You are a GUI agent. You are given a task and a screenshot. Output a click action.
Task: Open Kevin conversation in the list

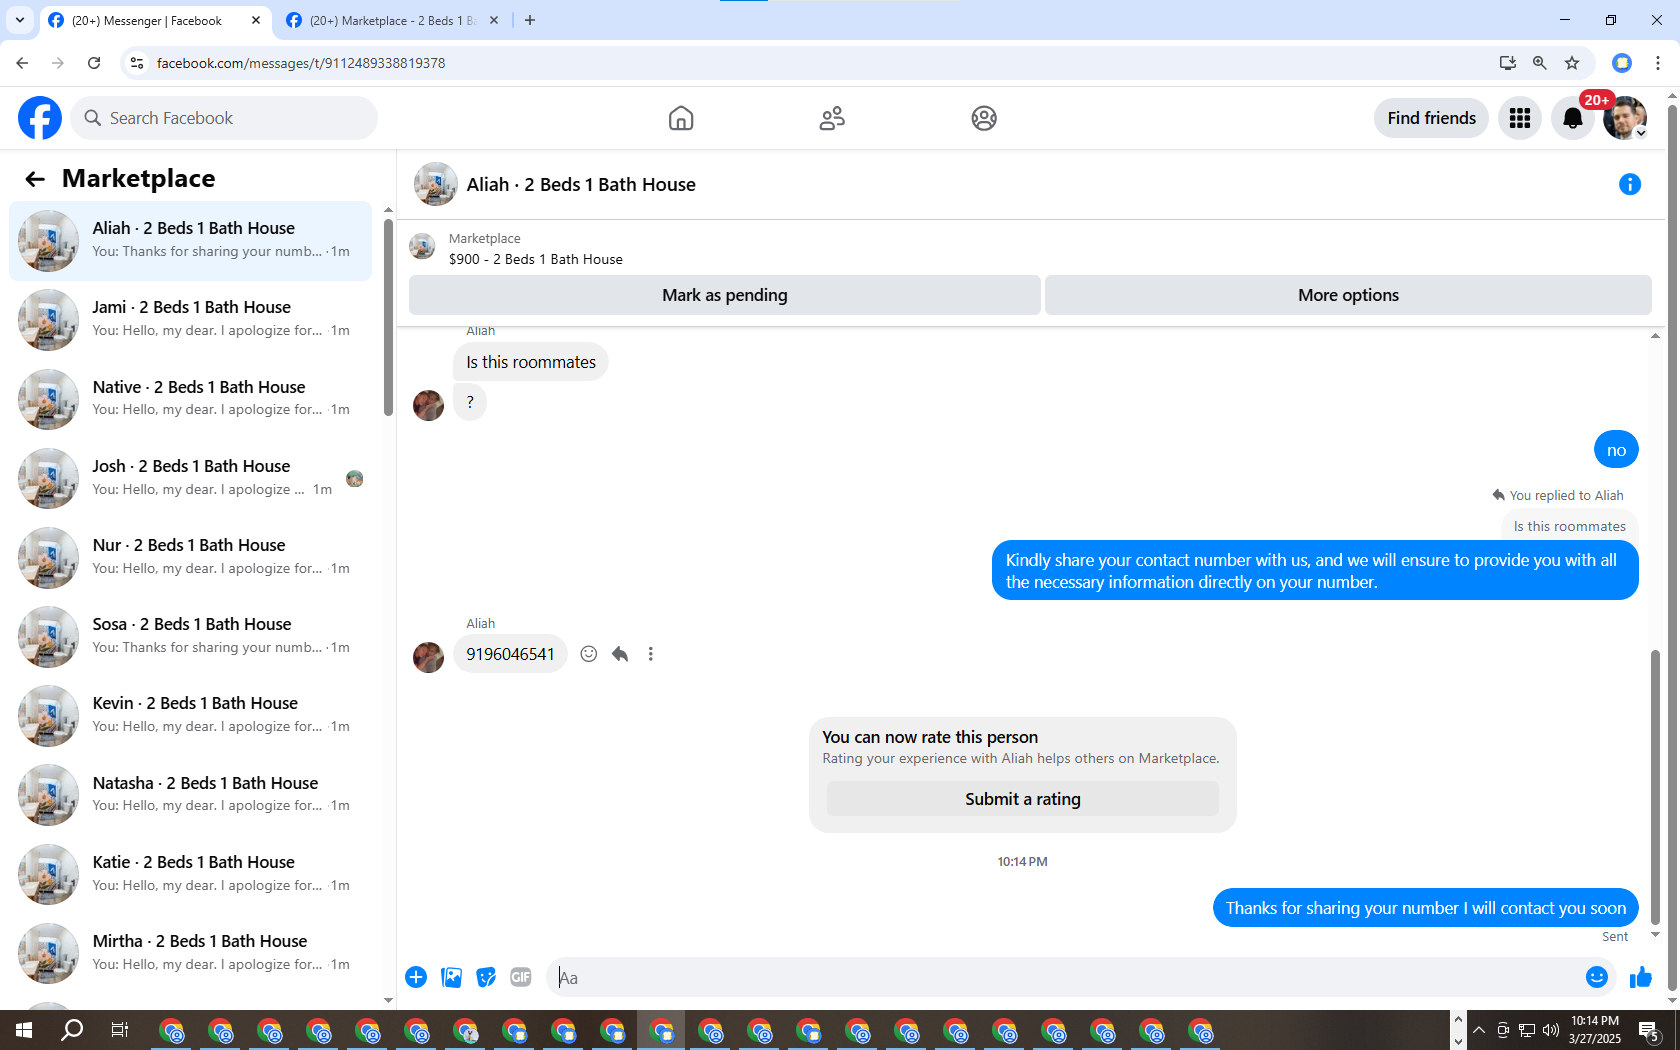pyautogui.click(x=190, y=715)
